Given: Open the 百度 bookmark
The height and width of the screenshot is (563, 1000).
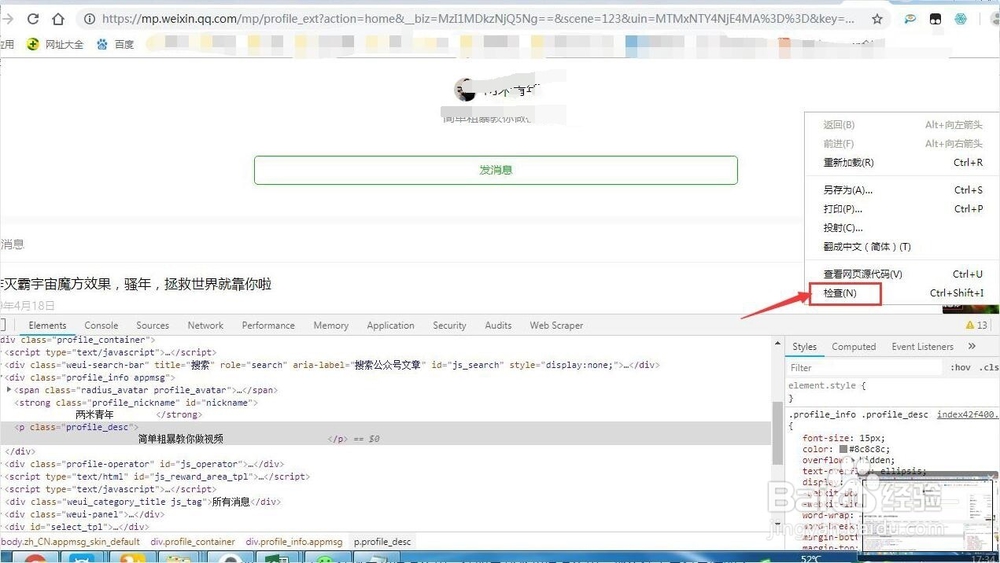Looking at the screenshot, I should (x=115, y=44).
